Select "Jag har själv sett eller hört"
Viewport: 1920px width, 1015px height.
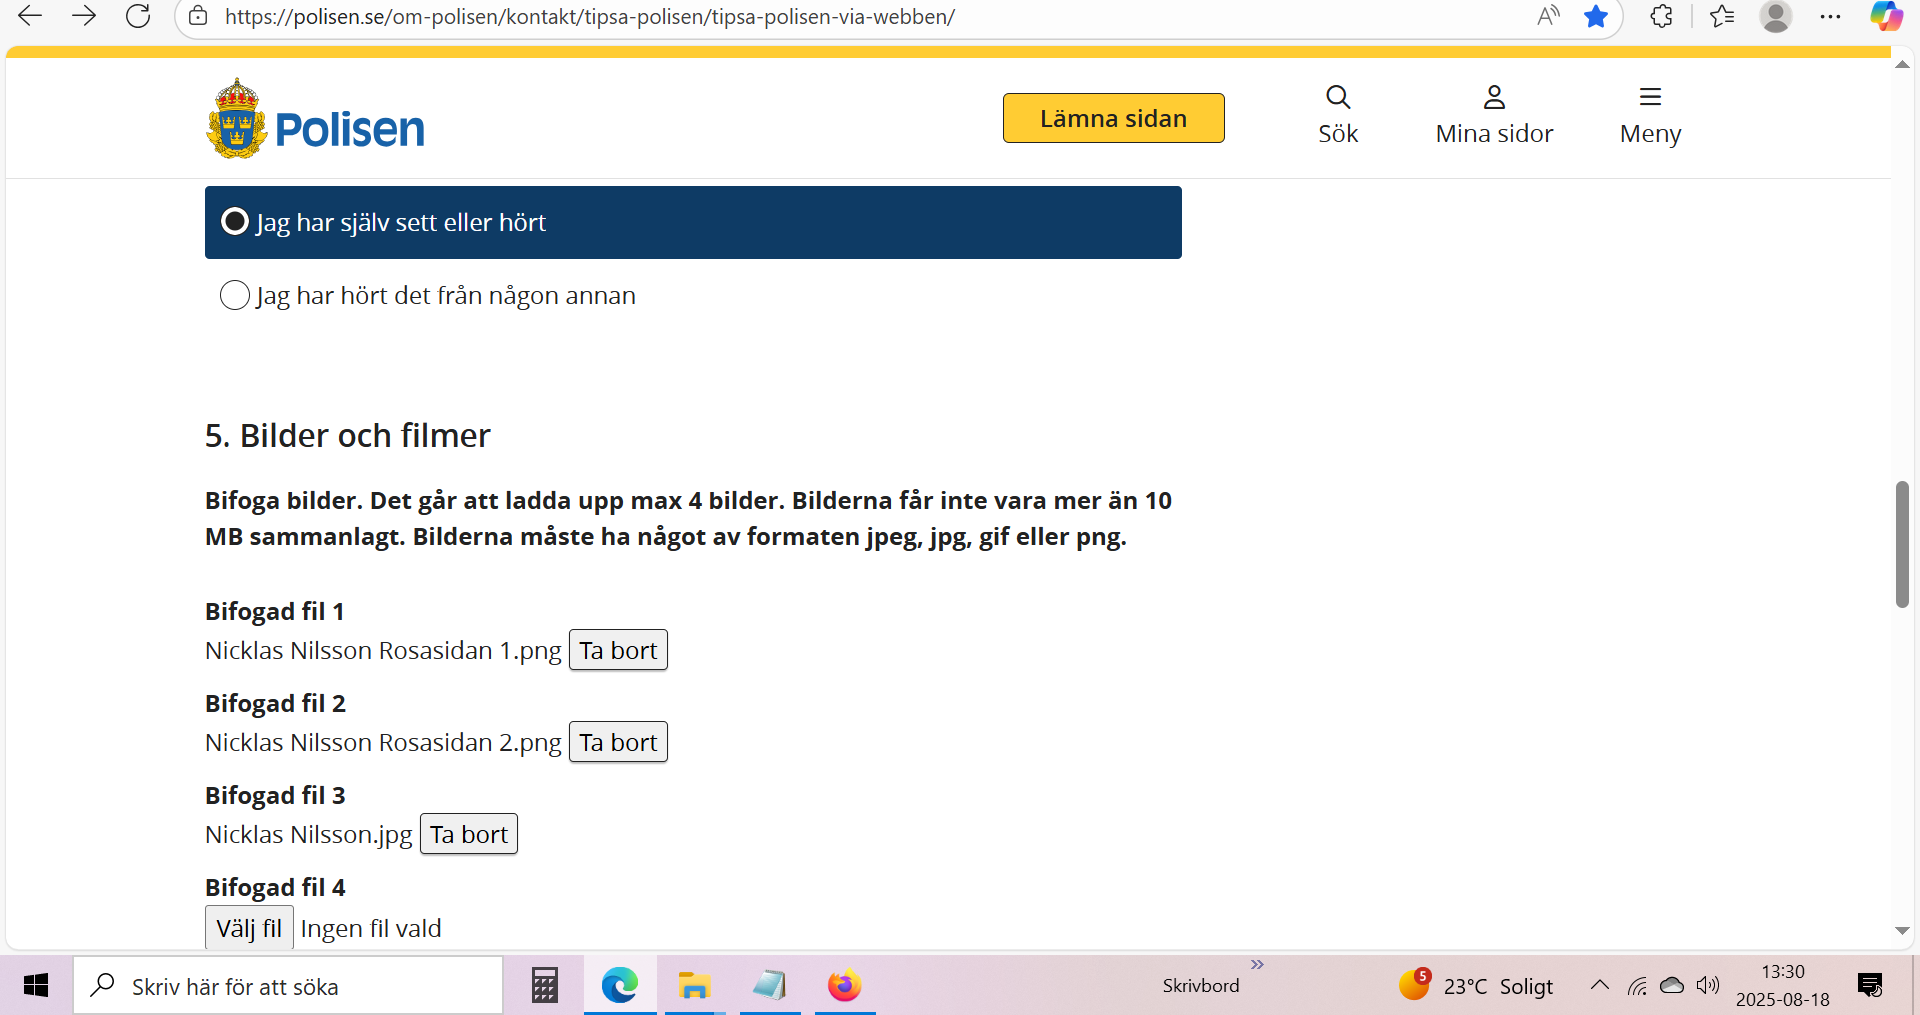click(235, 222)
